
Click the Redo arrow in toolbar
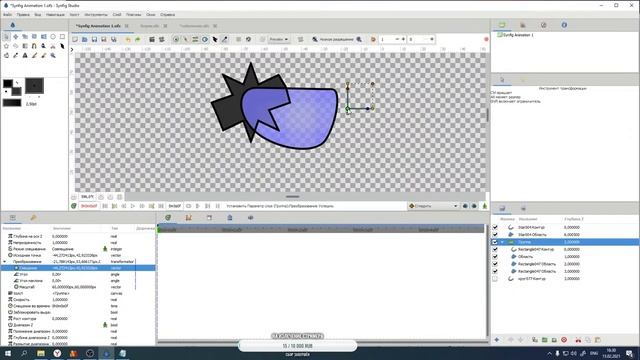click(x=138, y=40)
